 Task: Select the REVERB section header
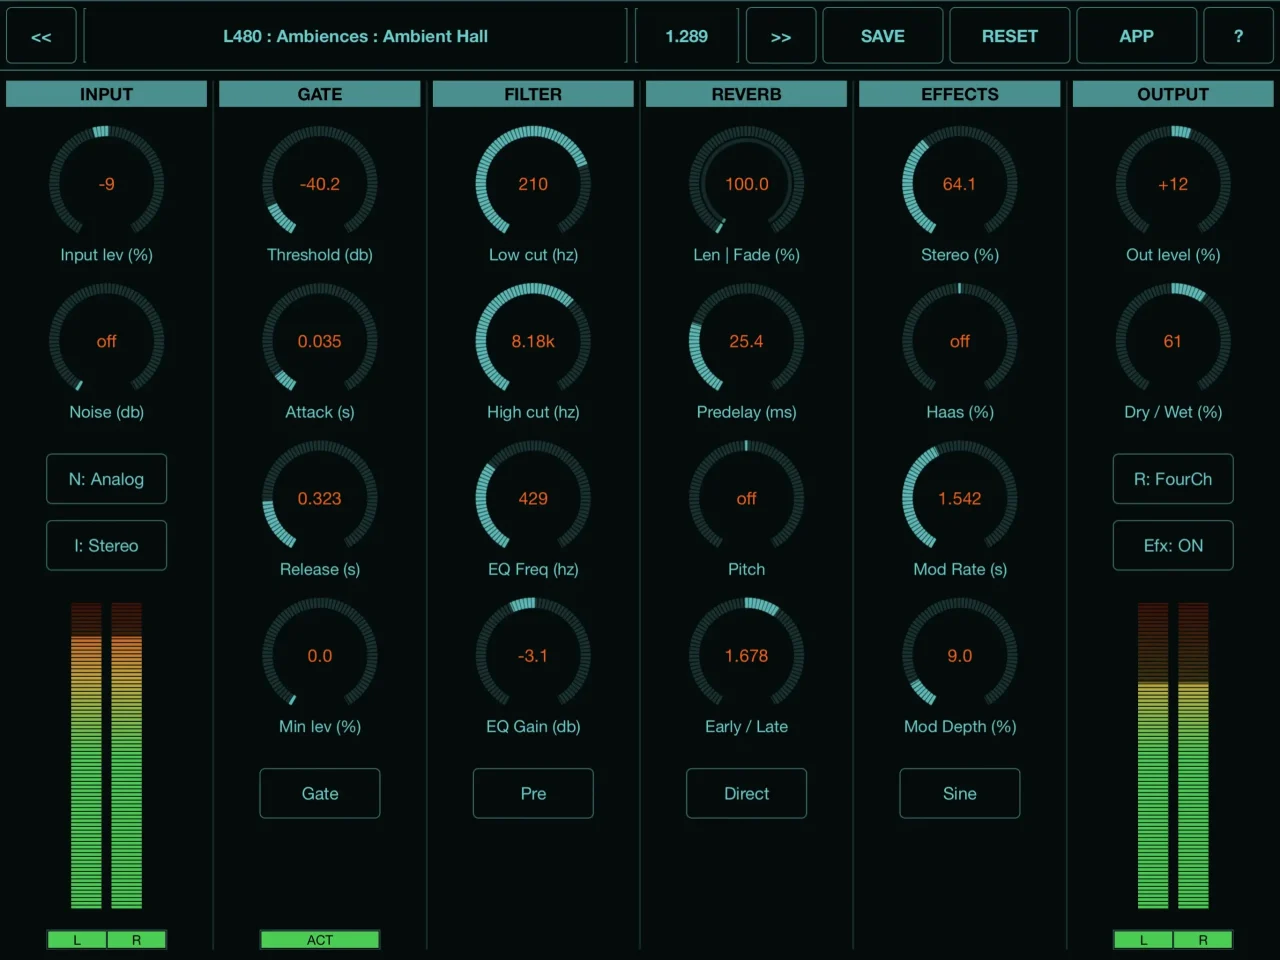coord(747,94)
